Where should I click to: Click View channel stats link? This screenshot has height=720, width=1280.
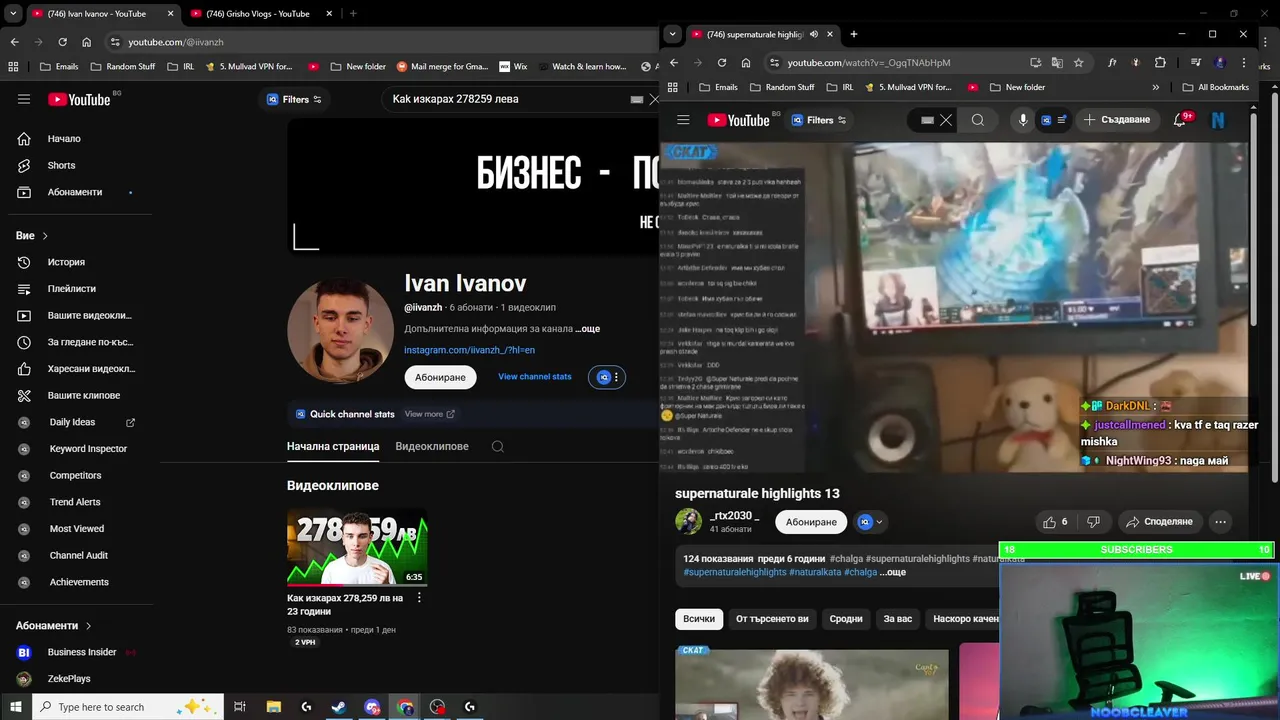coord(535,377)
